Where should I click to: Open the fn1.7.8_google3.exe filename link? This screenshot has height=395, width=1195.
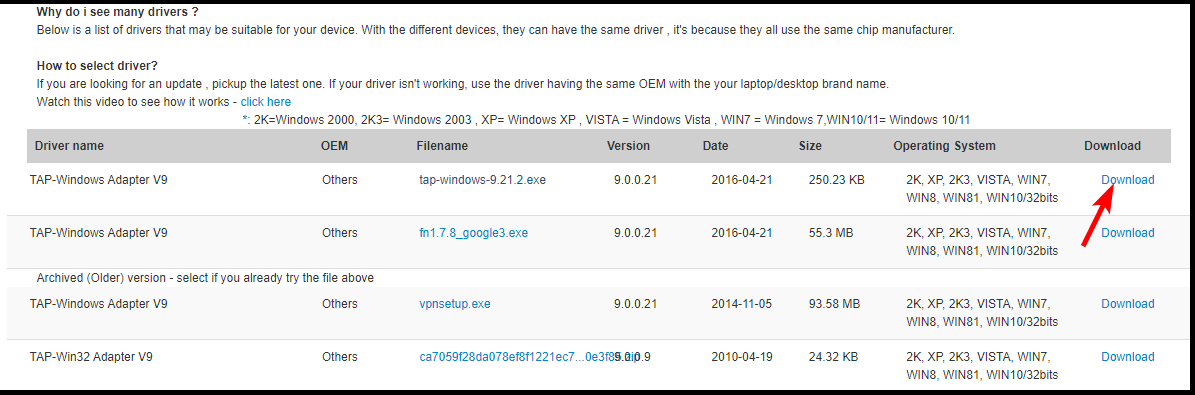coord(473,233)
